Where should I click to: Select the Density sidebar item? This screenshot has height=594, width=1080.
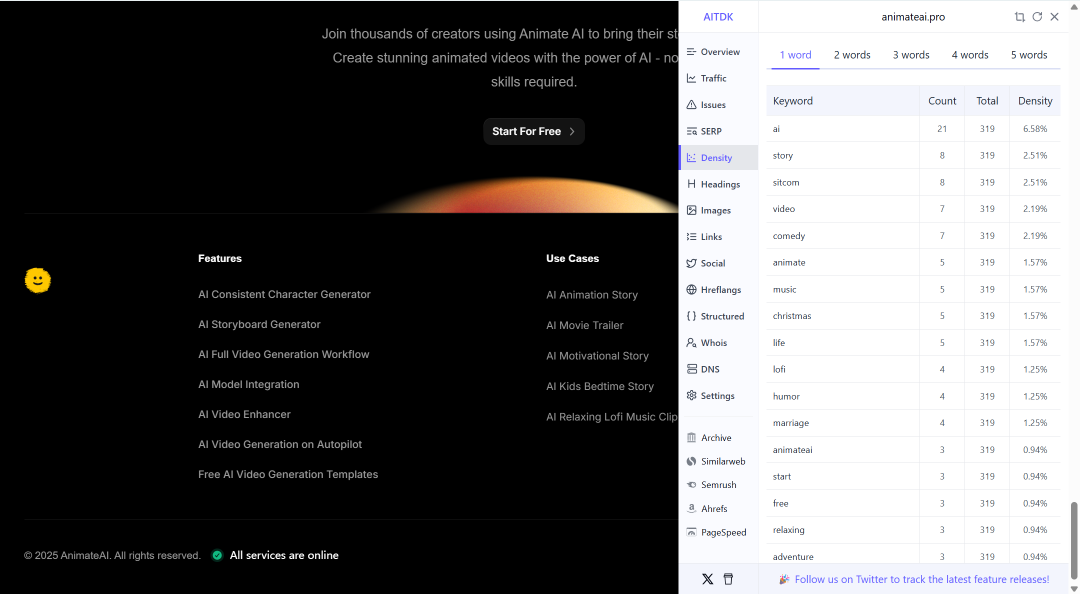click(x=718, y=158)
